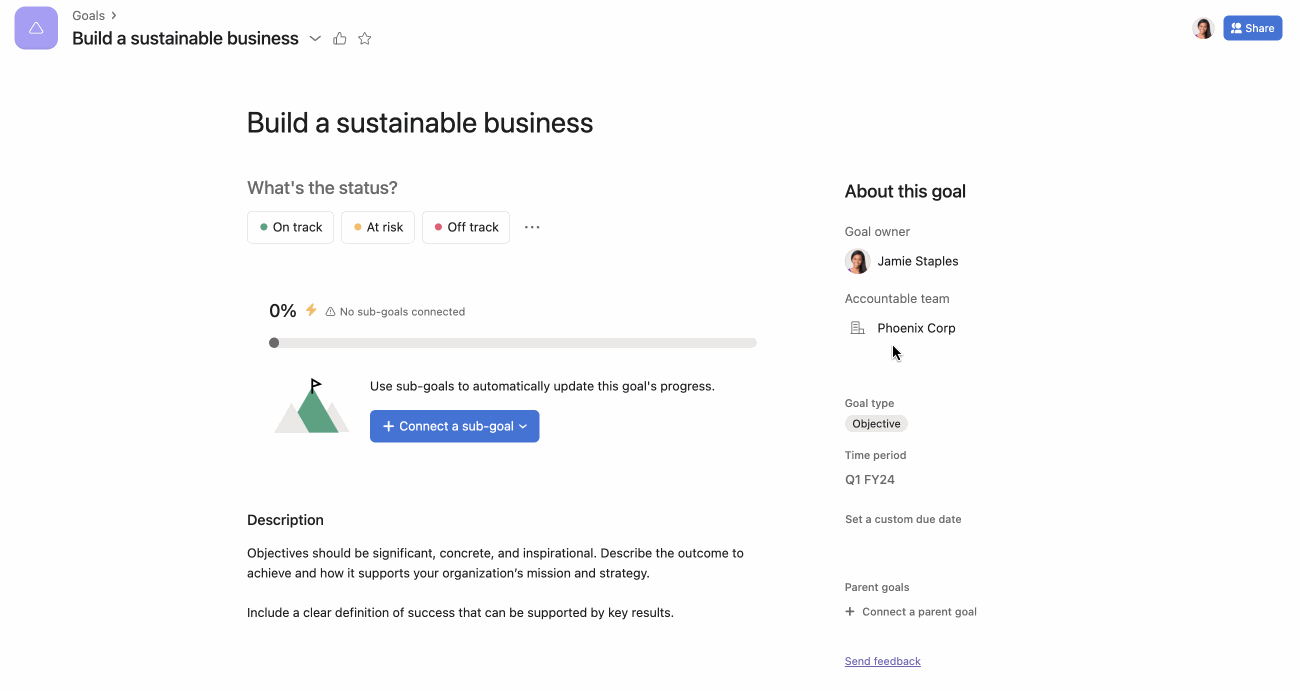Navigate to Goals via the breadcrumb
The height and width of the screenshot is (691, 1300).
coord(87,15)
